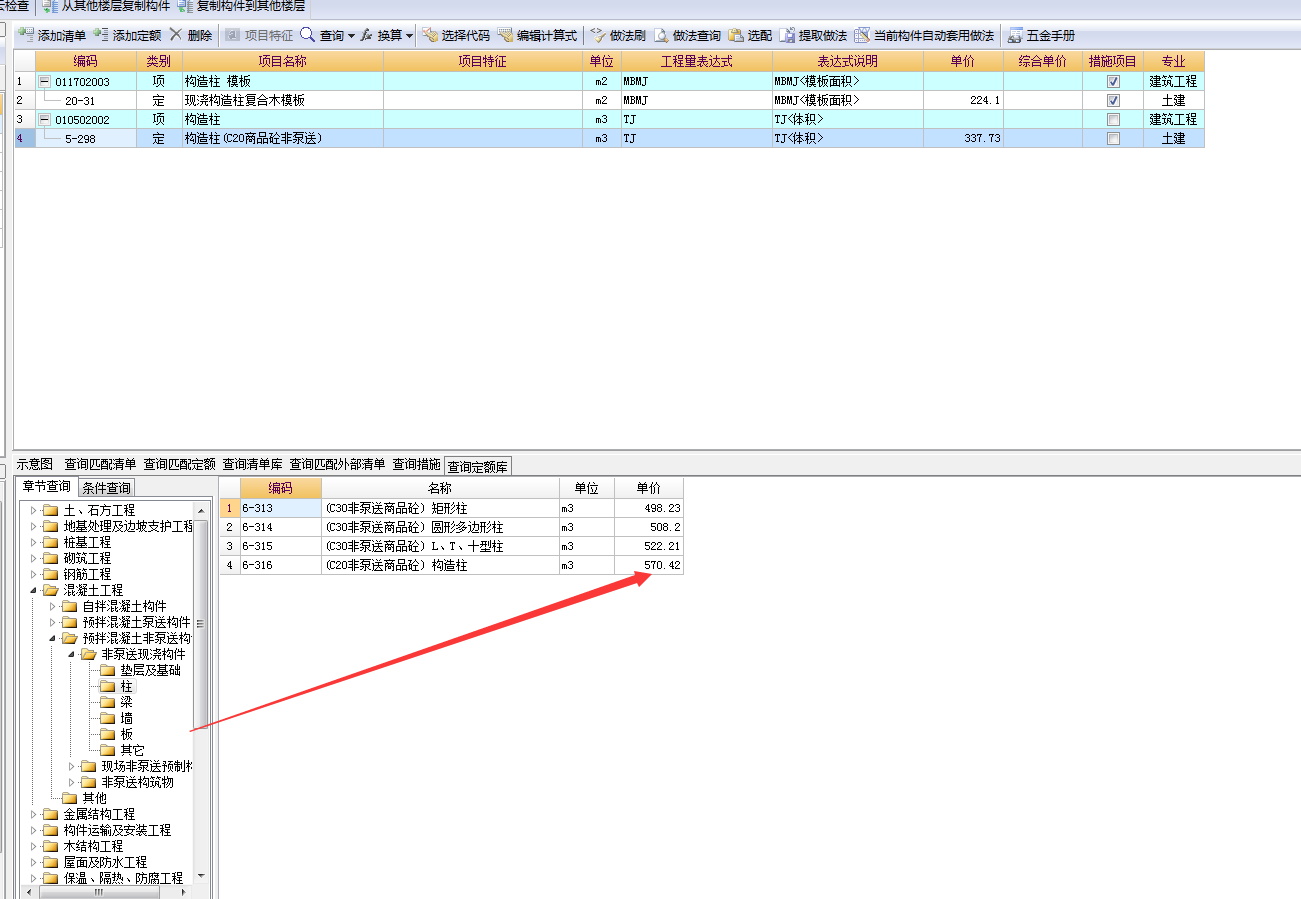1301x899 pixels.
Task: Click 现浇构造柱复合木模板 item name cell
Action: pyautogui.click(x=283, y=100)
